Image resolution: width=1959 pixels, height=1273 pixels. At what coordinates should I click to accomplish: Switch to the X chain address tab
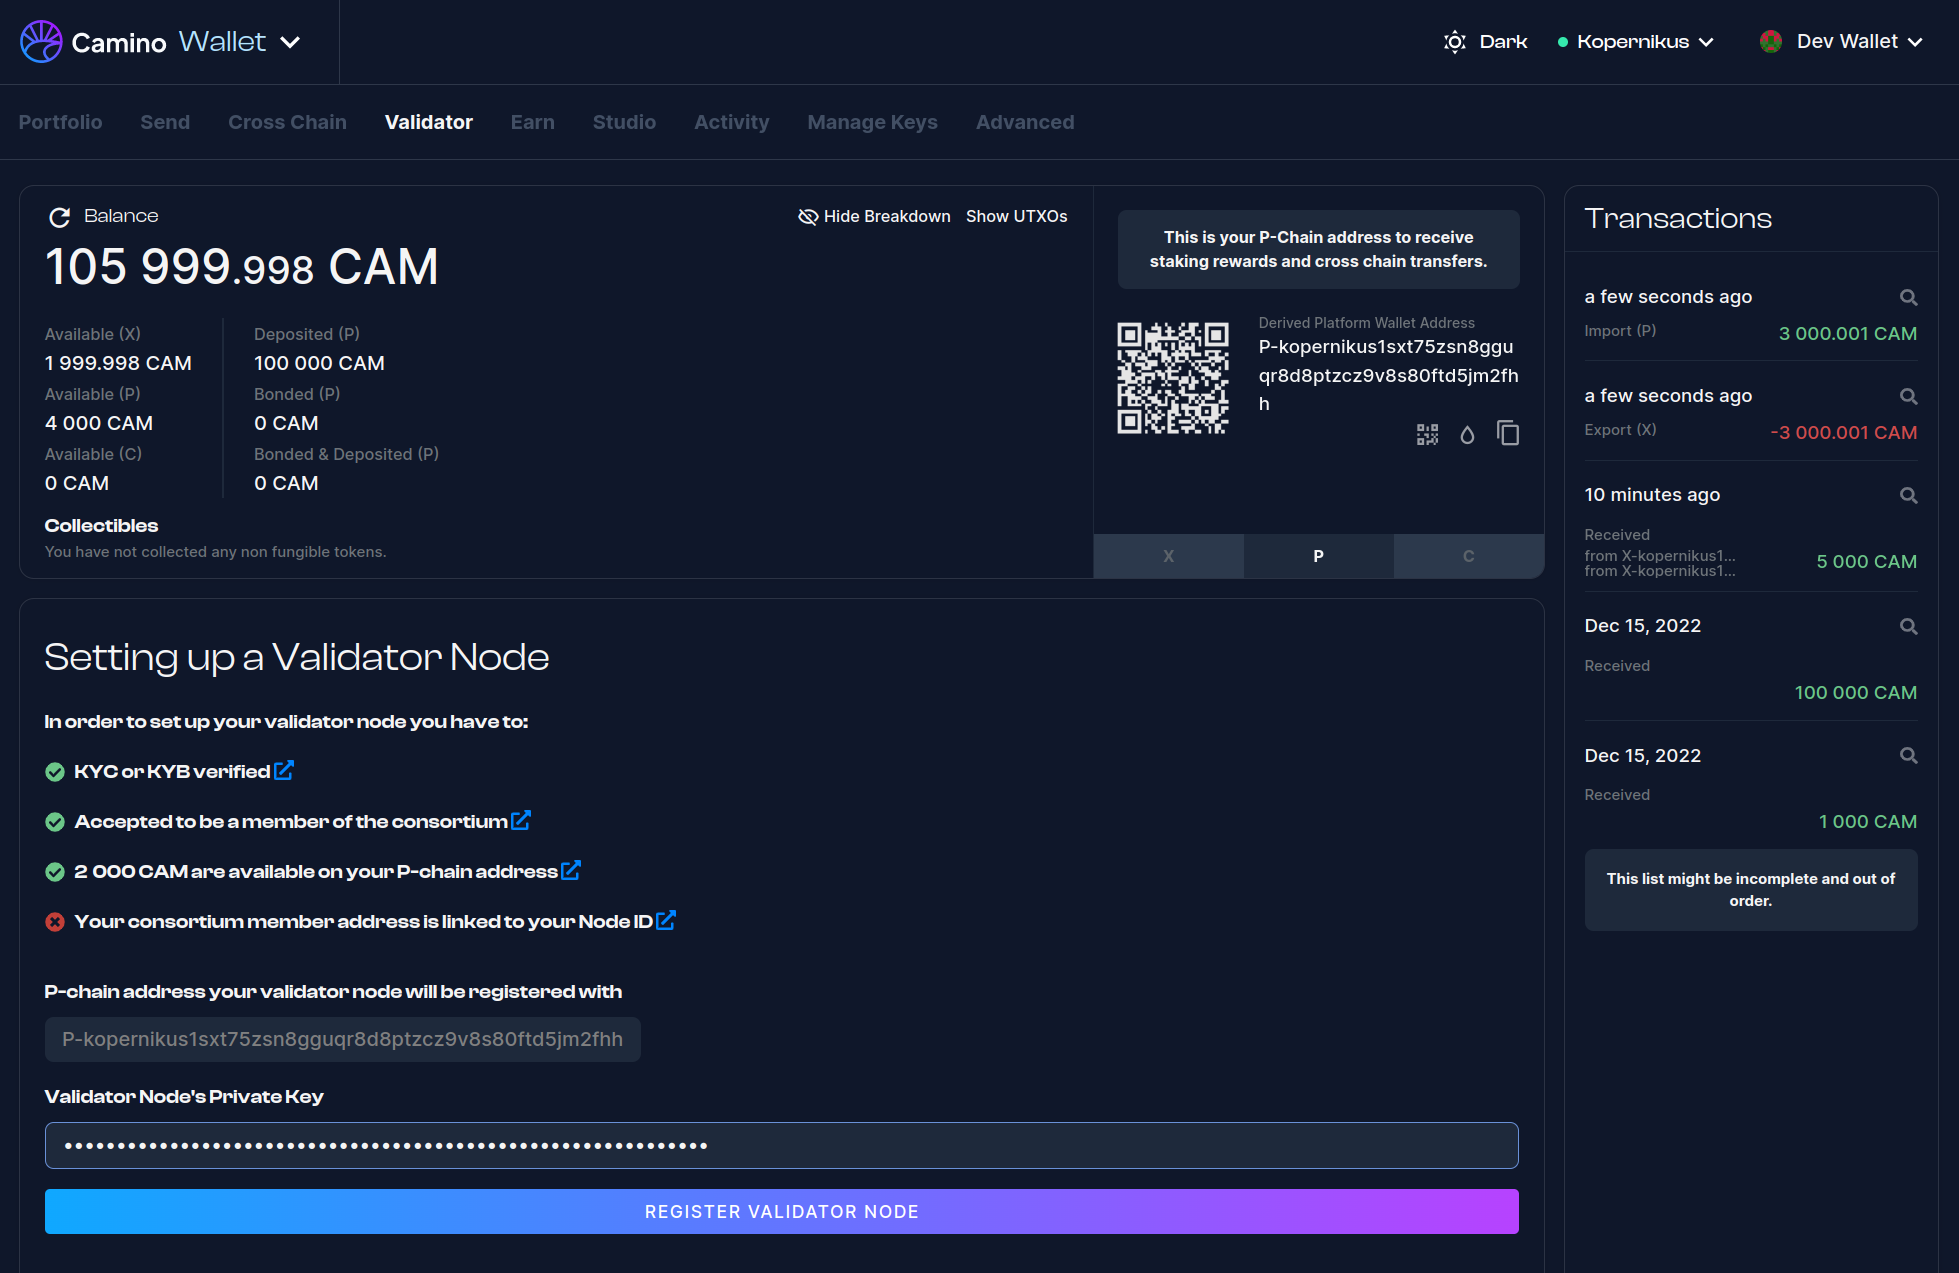(1168, 556)
